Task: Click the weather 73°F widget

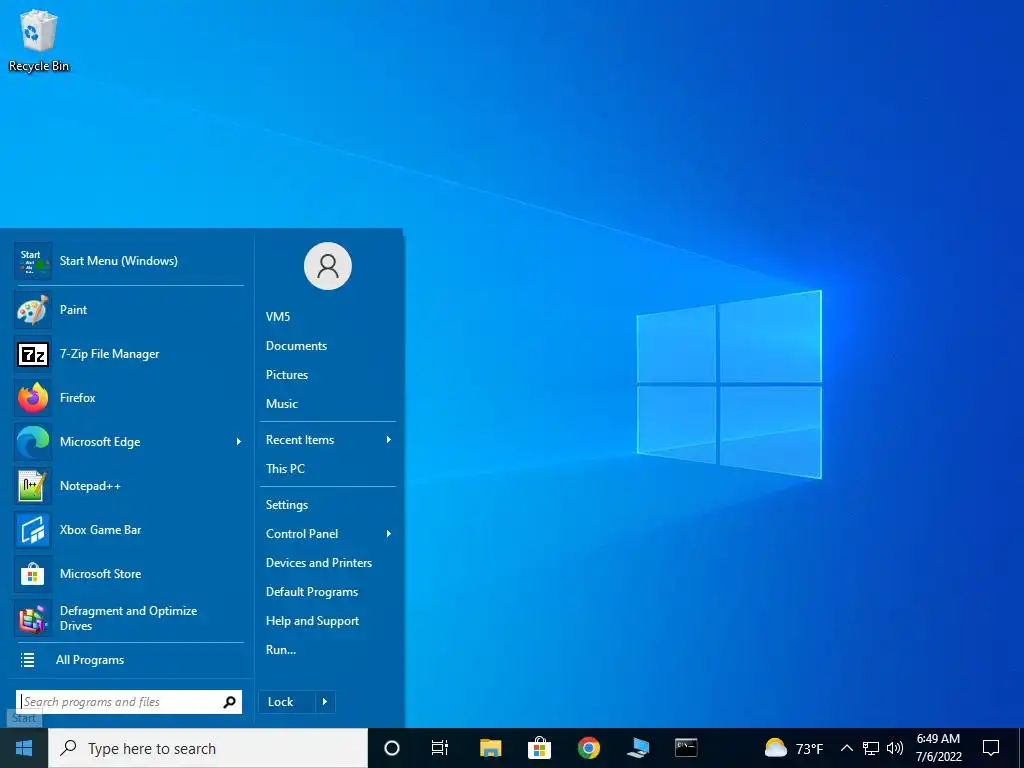Action: click(793, 748)
